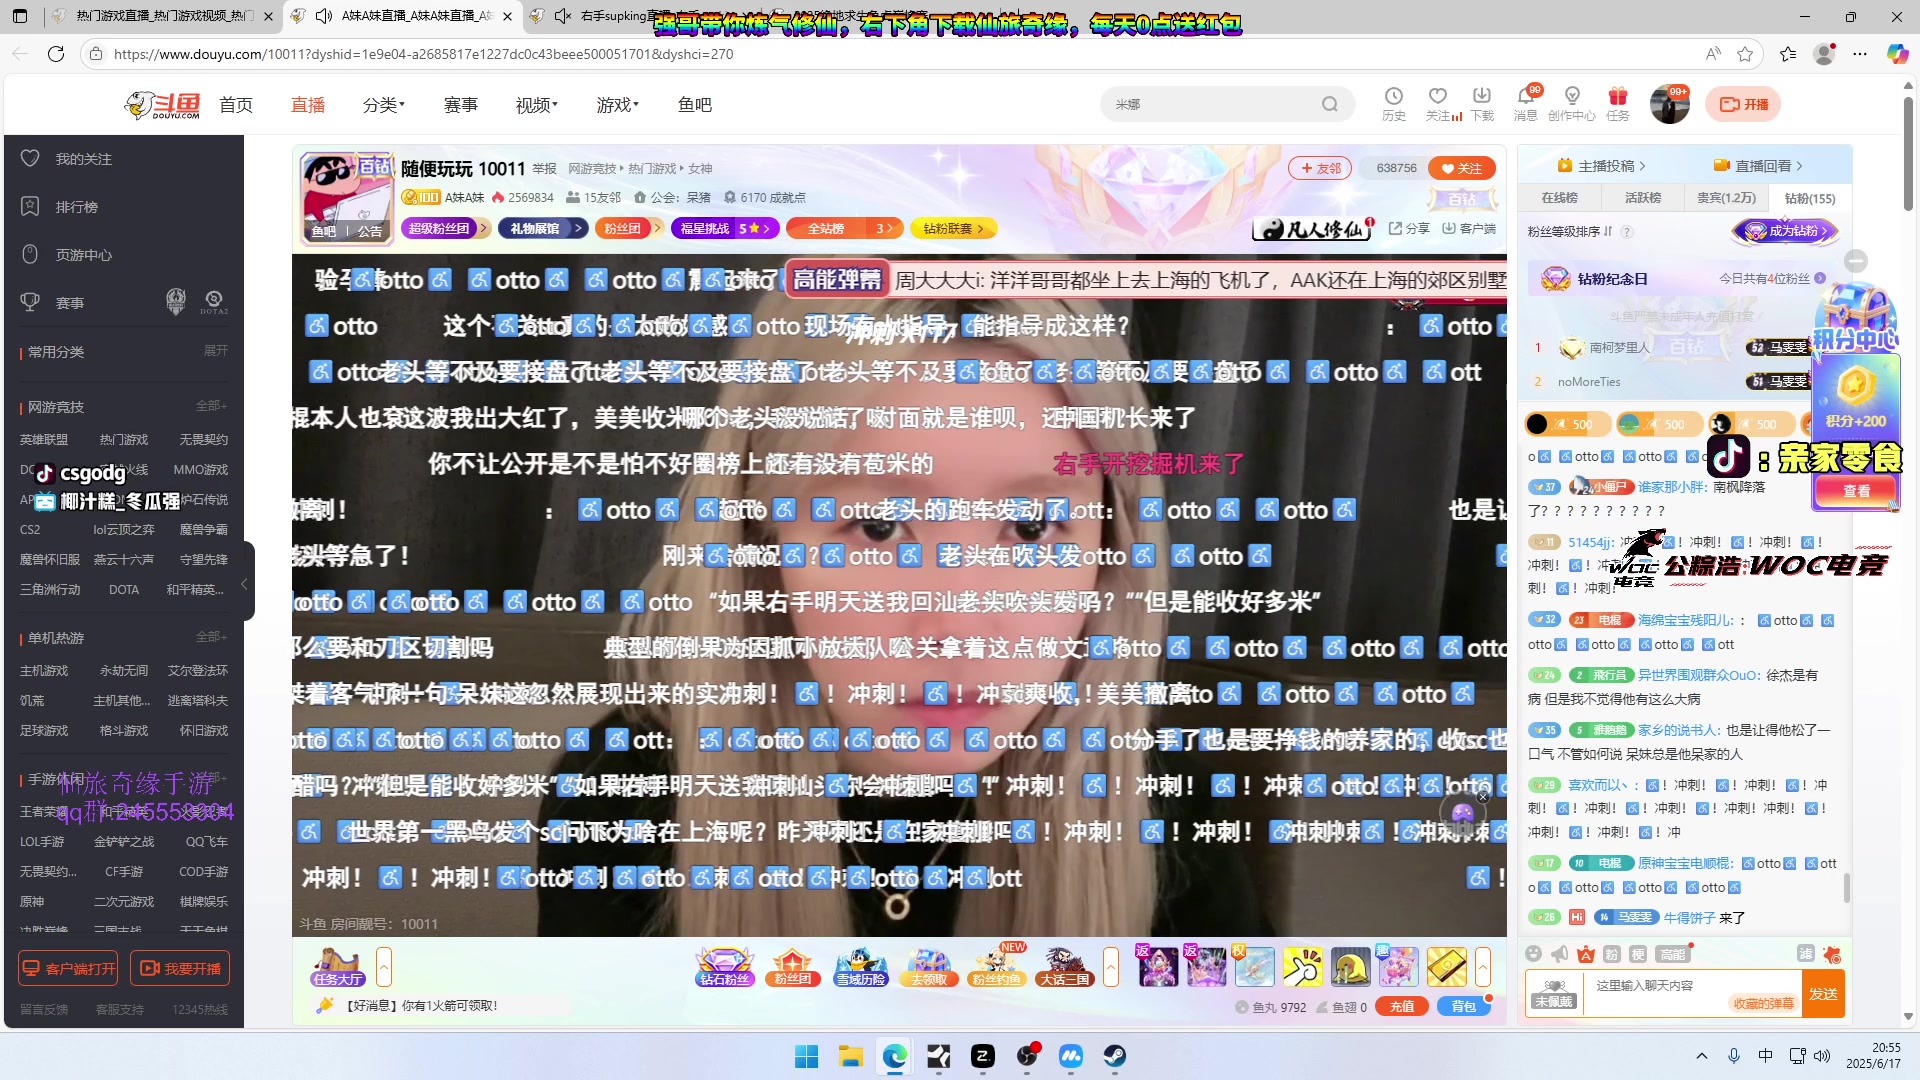1920x1080 pixels.
Task: Switch to 钻粉(155) tab
Action: pyautogui.click(x=1810, y=198)
